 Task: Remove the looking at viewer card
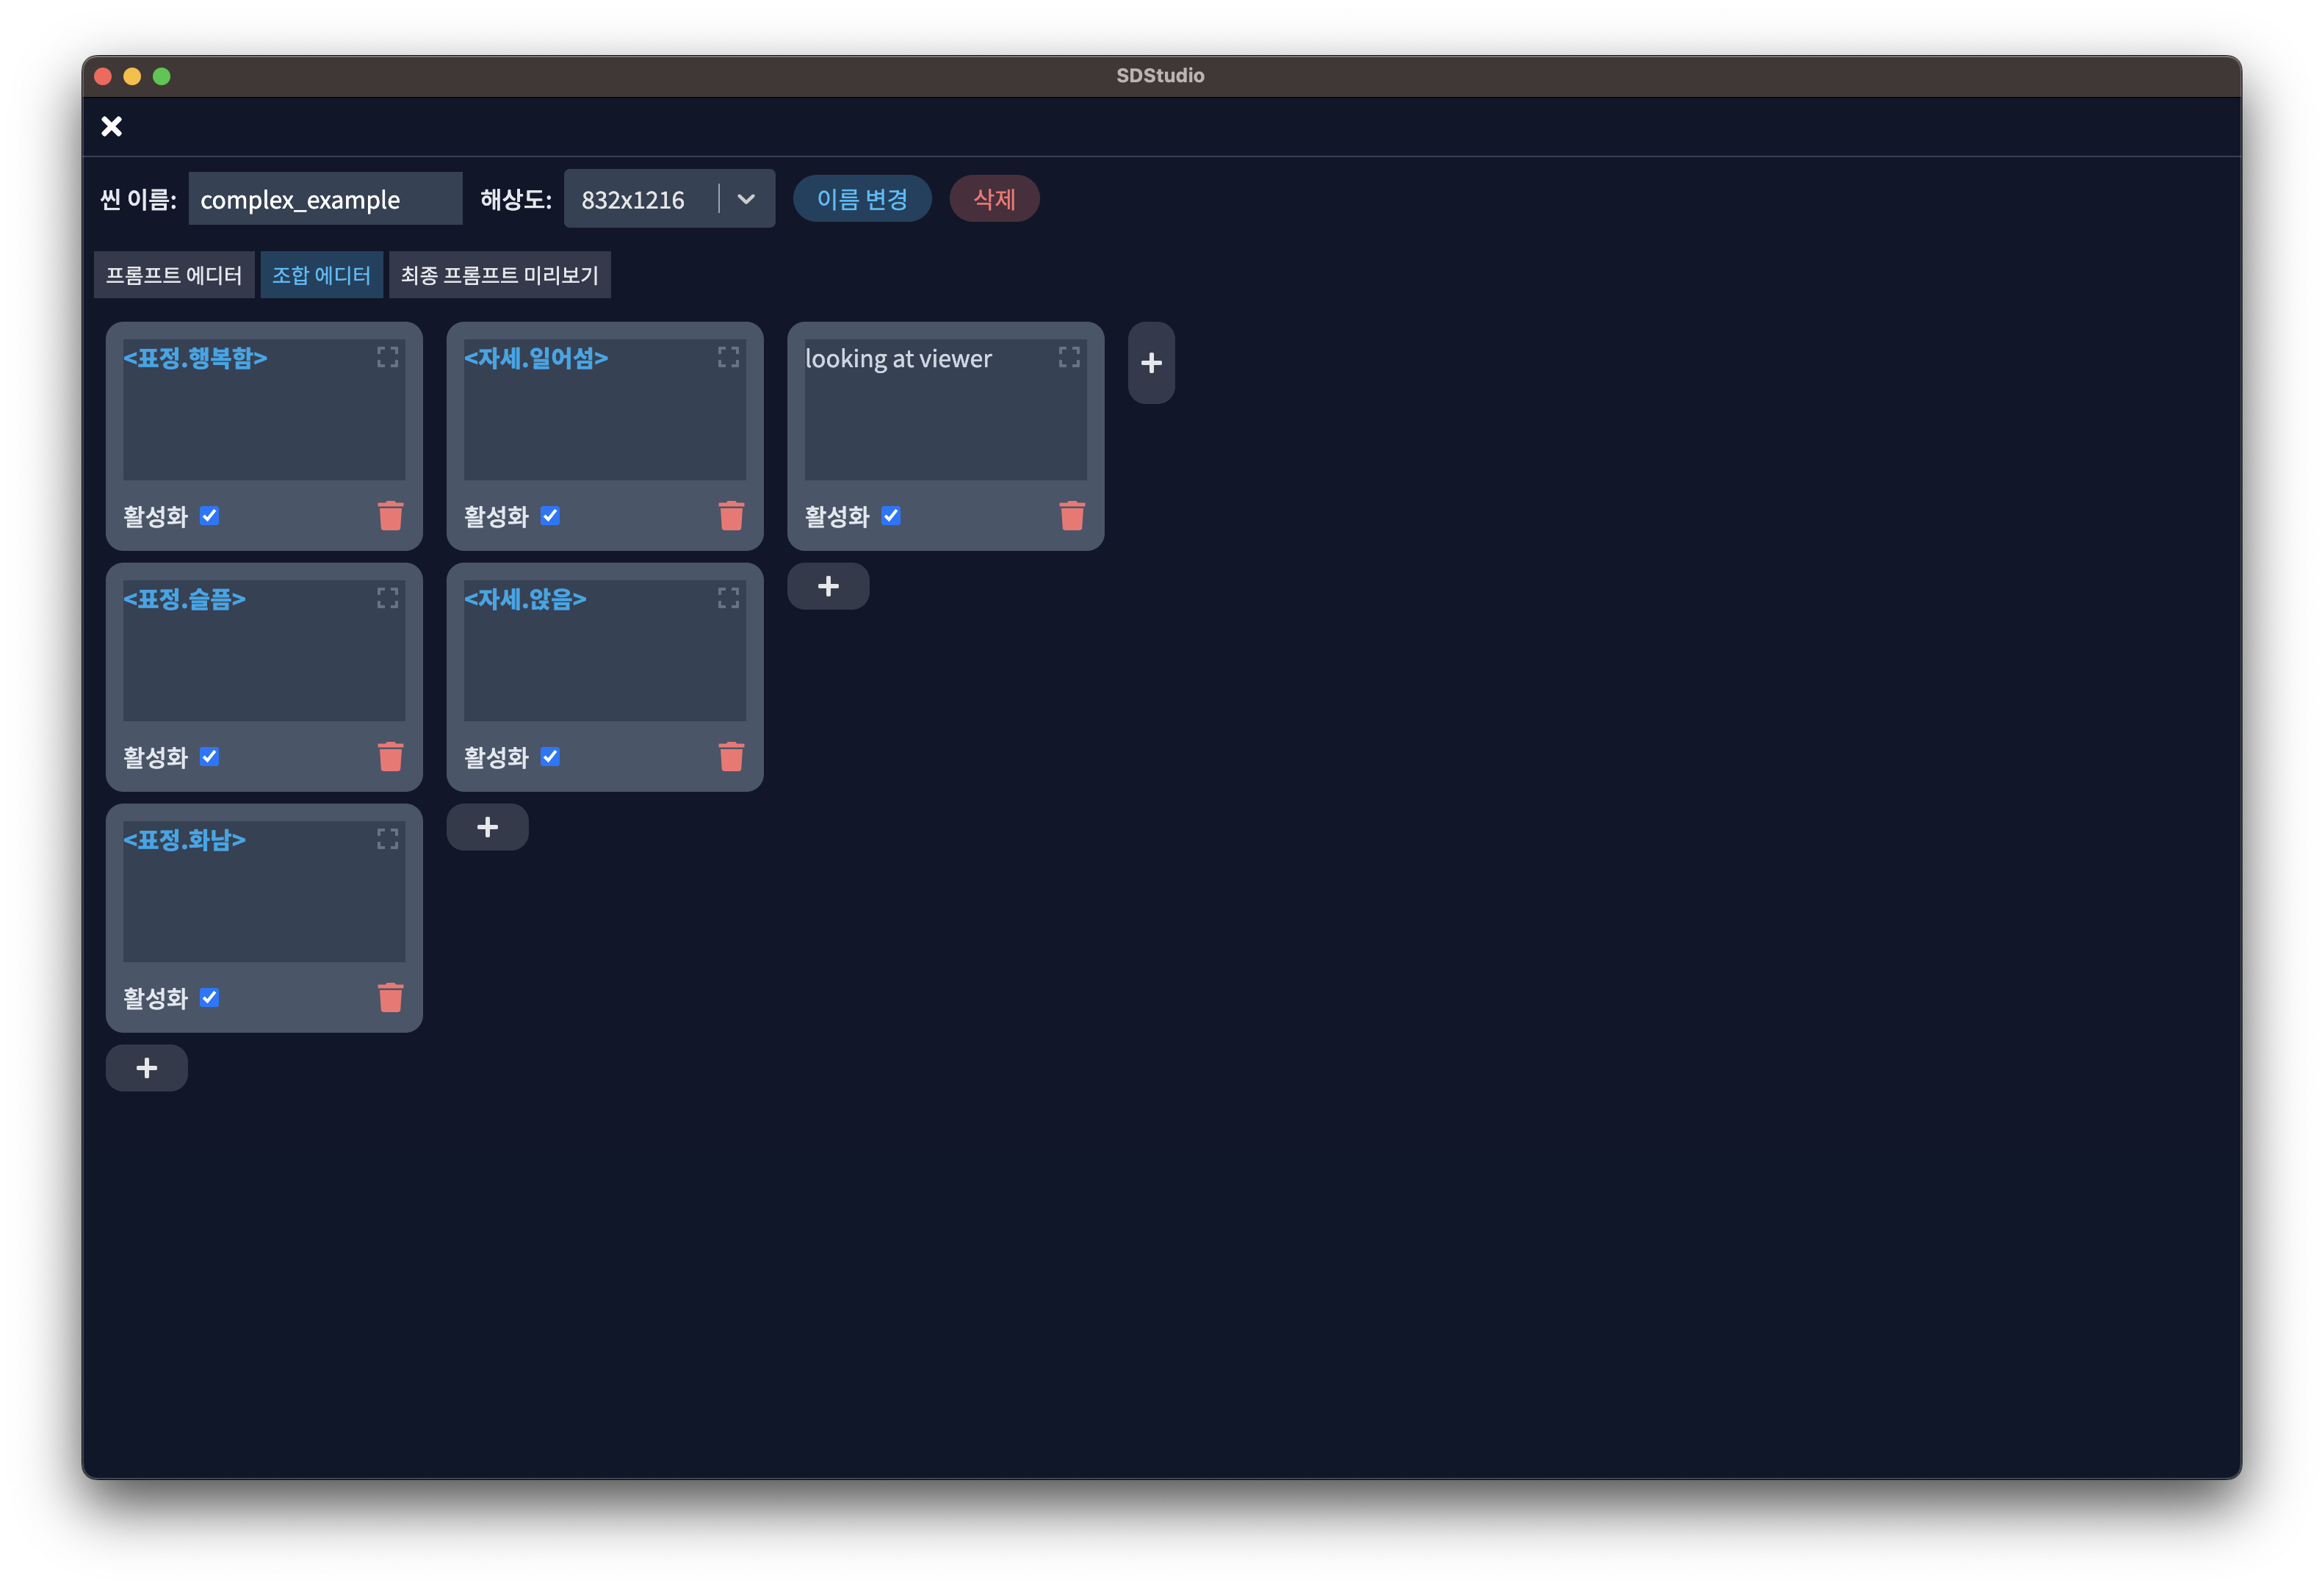[1071, 515]
